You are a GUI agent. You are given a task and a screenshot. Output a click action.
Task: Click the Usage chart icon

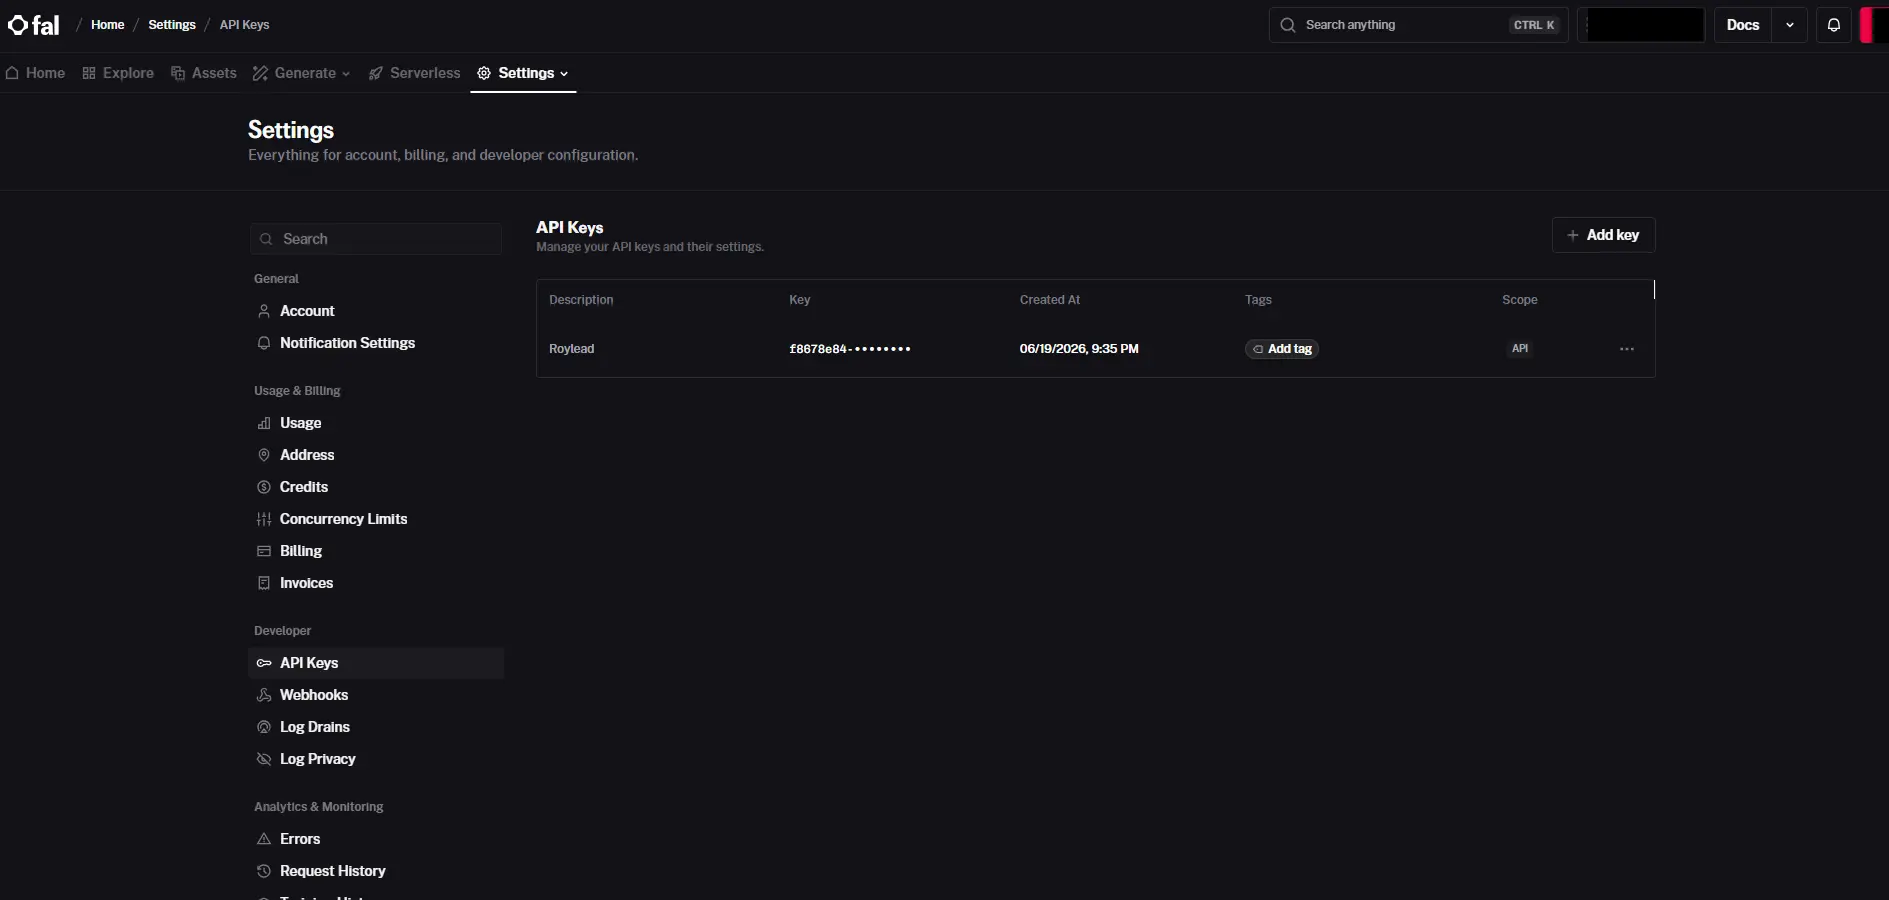[264, 423]
